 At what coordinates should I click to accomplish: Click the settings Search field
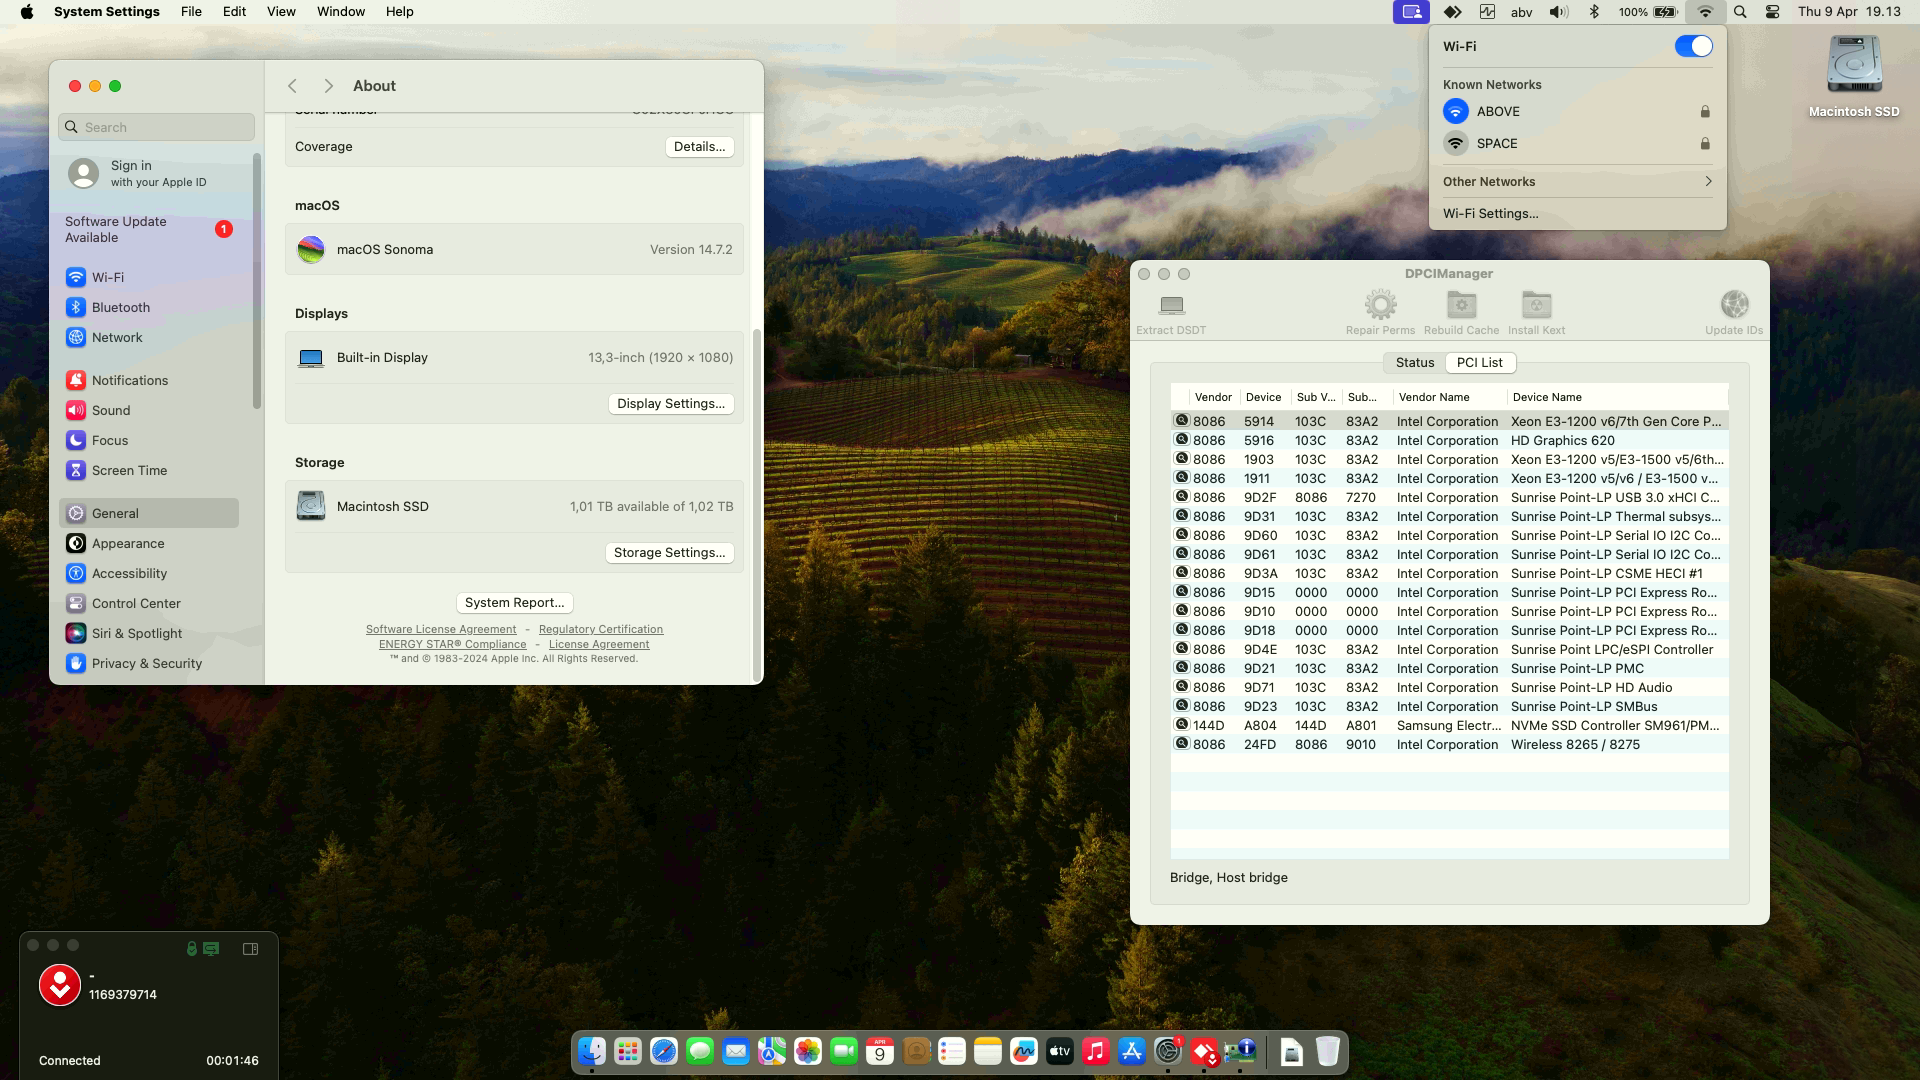[x=157, y=127]
